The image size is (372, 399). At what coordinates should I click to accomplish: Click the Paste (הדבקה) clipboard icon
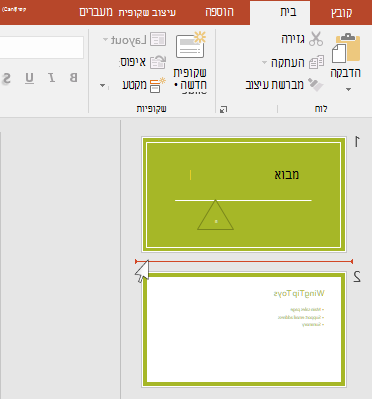[346, 48]
